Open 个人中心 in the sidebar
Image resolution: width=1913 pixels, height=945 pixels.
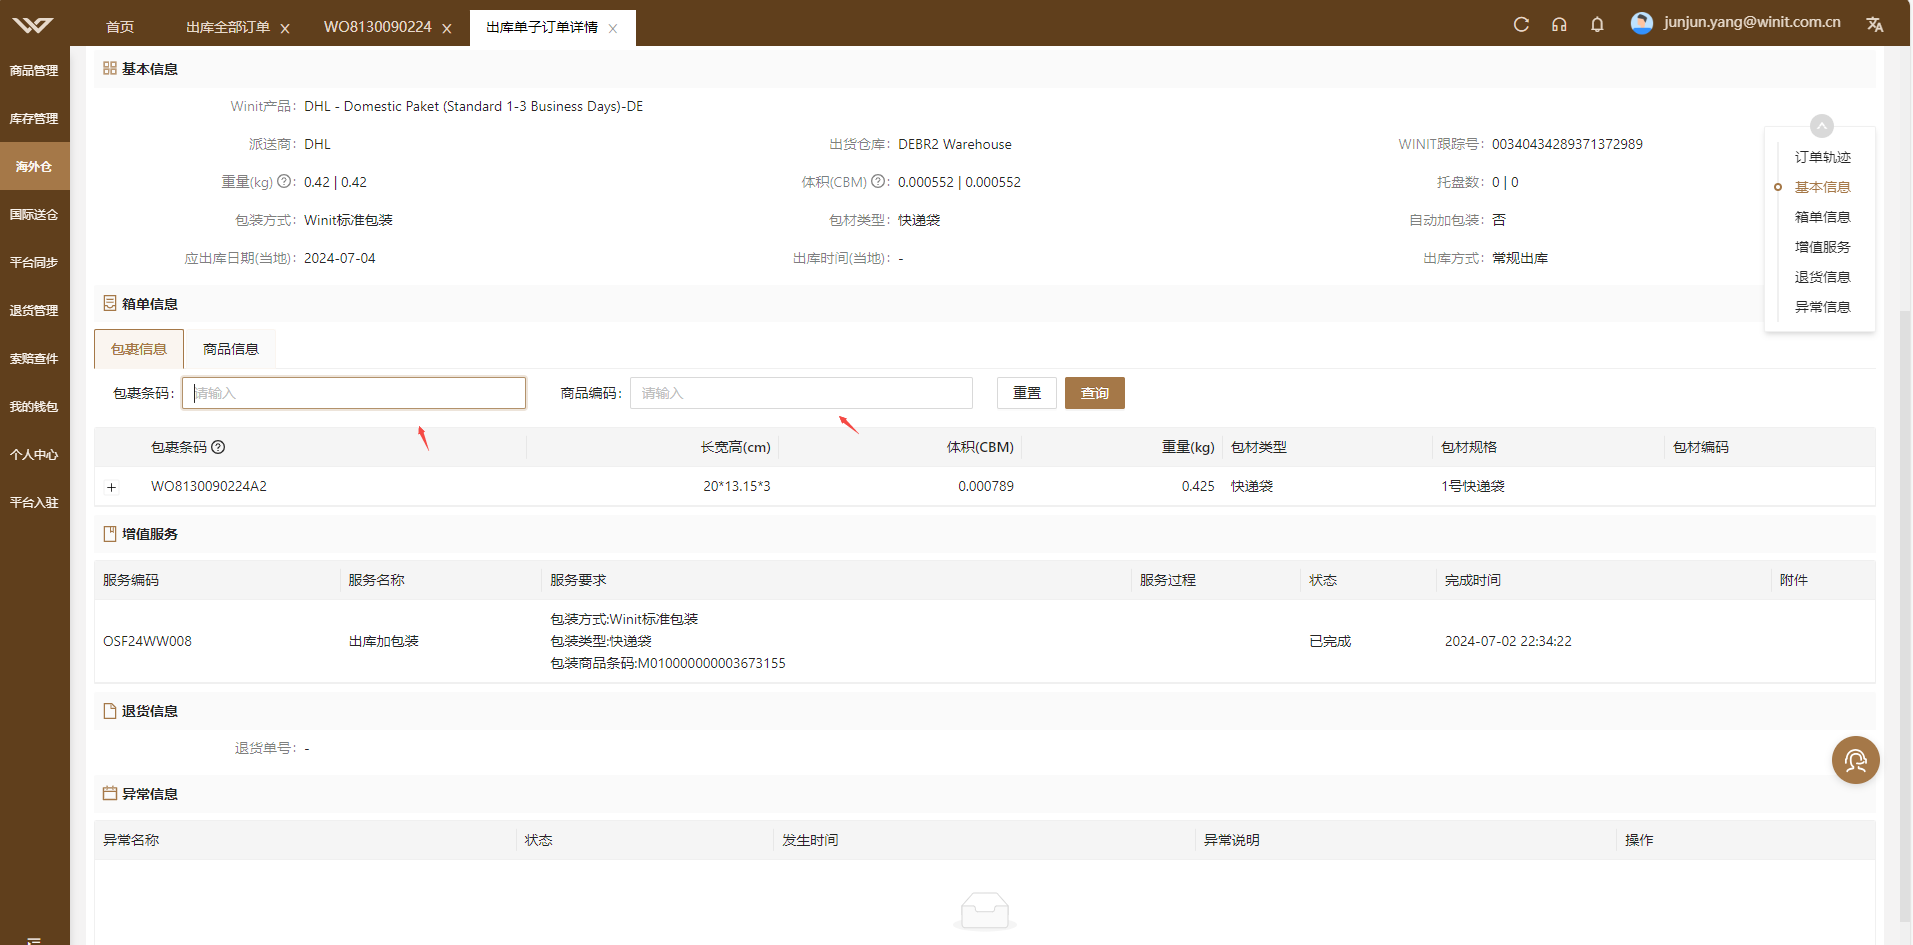coord(34,454)
